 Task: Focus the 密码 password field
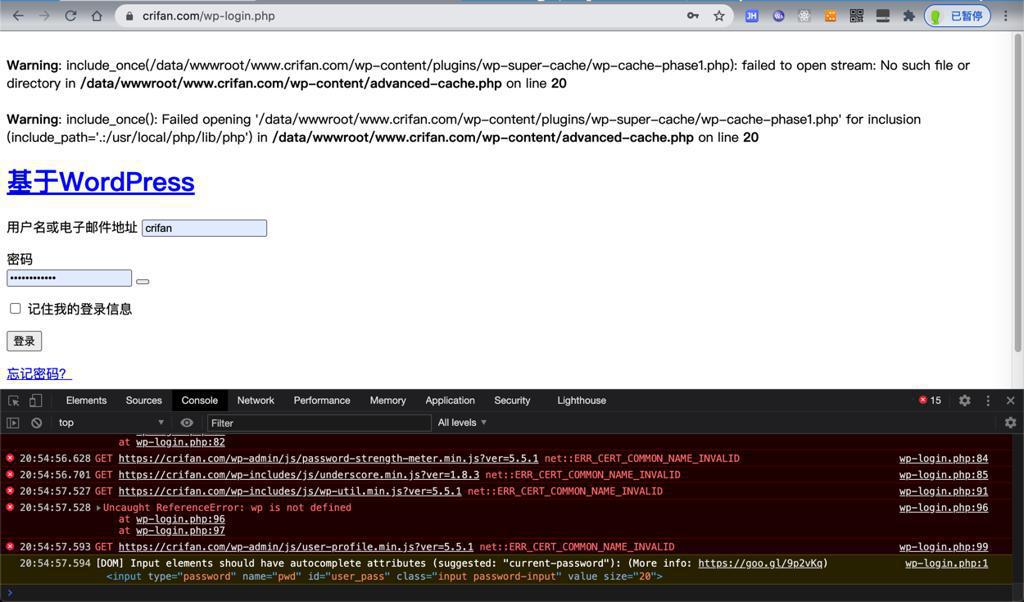tap(69, 278)
